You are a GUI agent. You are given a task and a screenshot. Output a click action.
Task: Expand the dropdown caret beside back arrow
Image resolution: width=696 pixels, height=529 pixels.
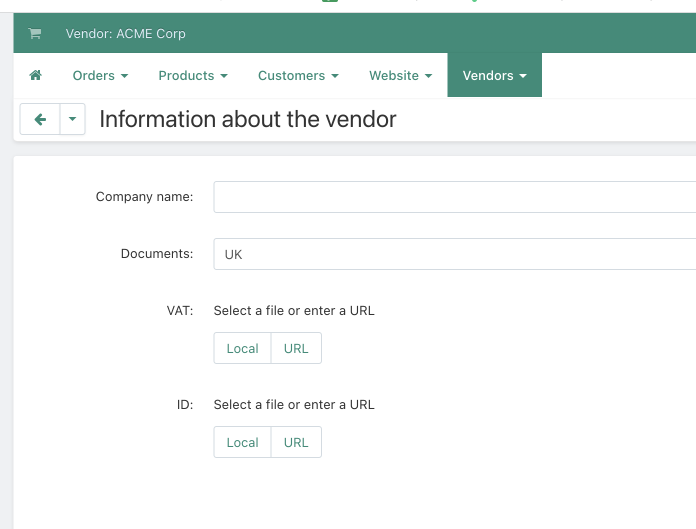click(72, 120)
